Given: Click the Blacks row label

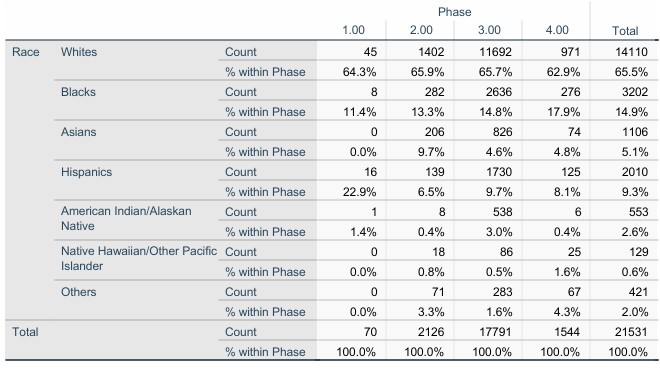Looking at the screenshot, I should pyautogui.click(x=78, y=92).
